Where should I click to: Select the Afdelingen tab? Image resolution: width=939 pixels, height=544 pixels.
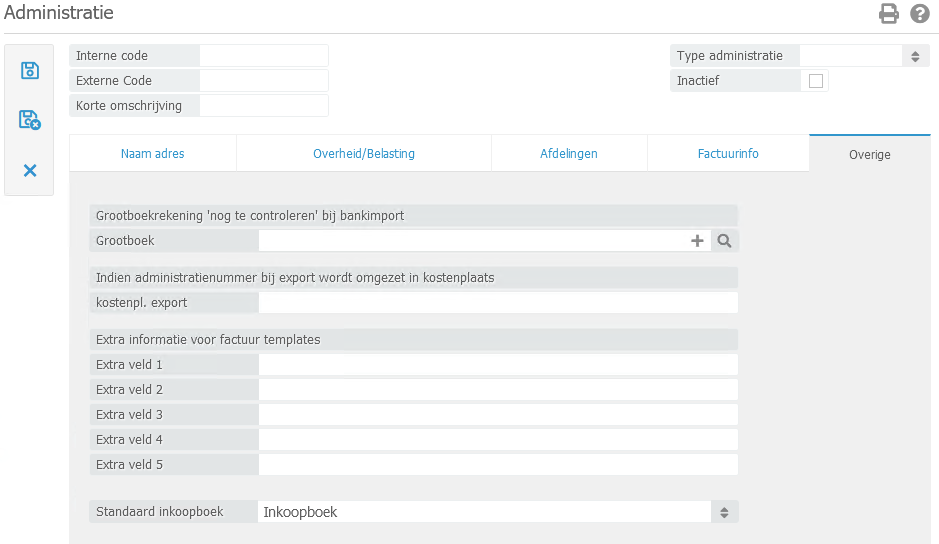[x=569, y=154]
